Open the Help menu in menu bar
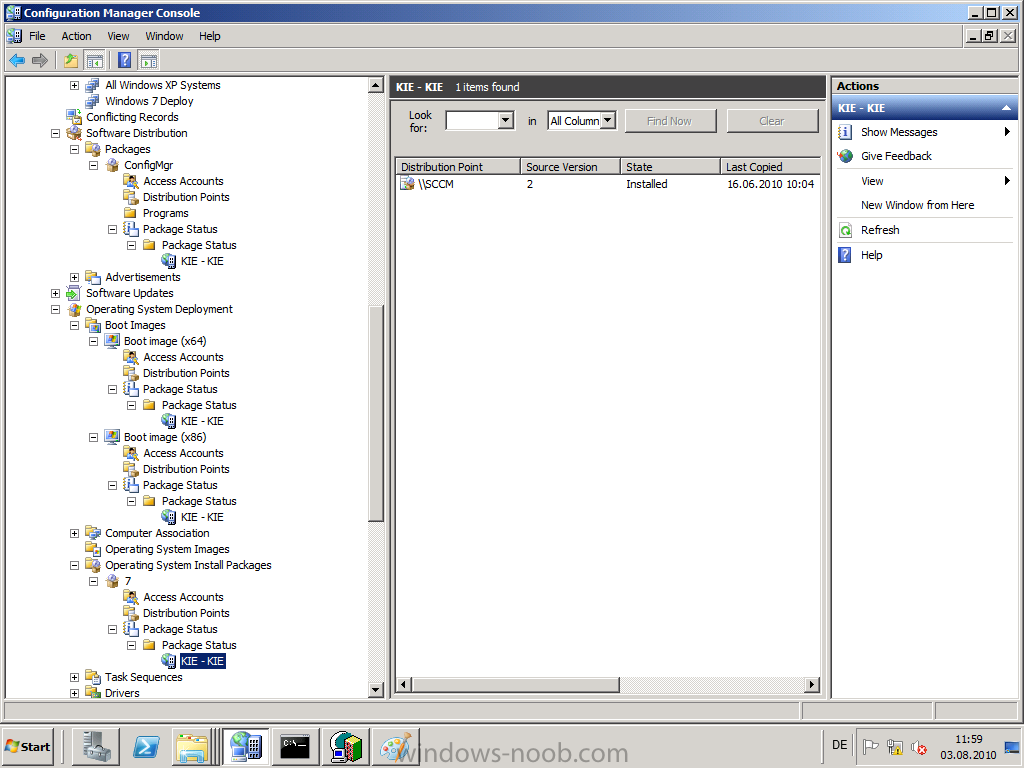Image resolution: width=1024 pixels, height=768 pixels. coord(210,36)
